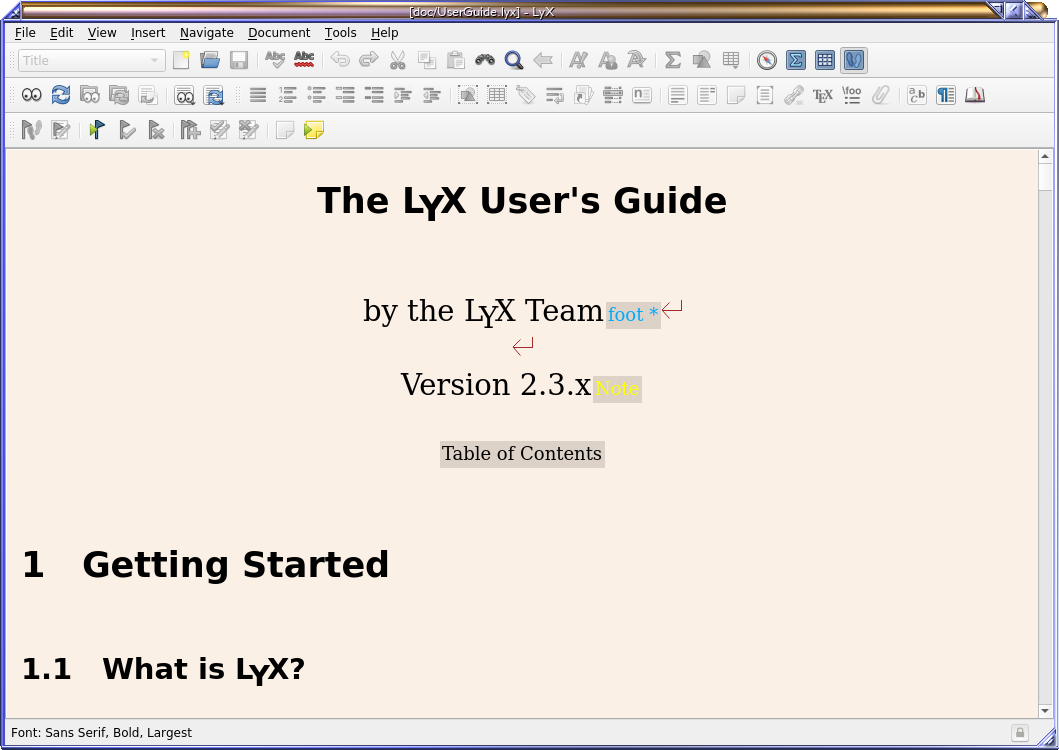Insert a footnote icon

(677, 95)
